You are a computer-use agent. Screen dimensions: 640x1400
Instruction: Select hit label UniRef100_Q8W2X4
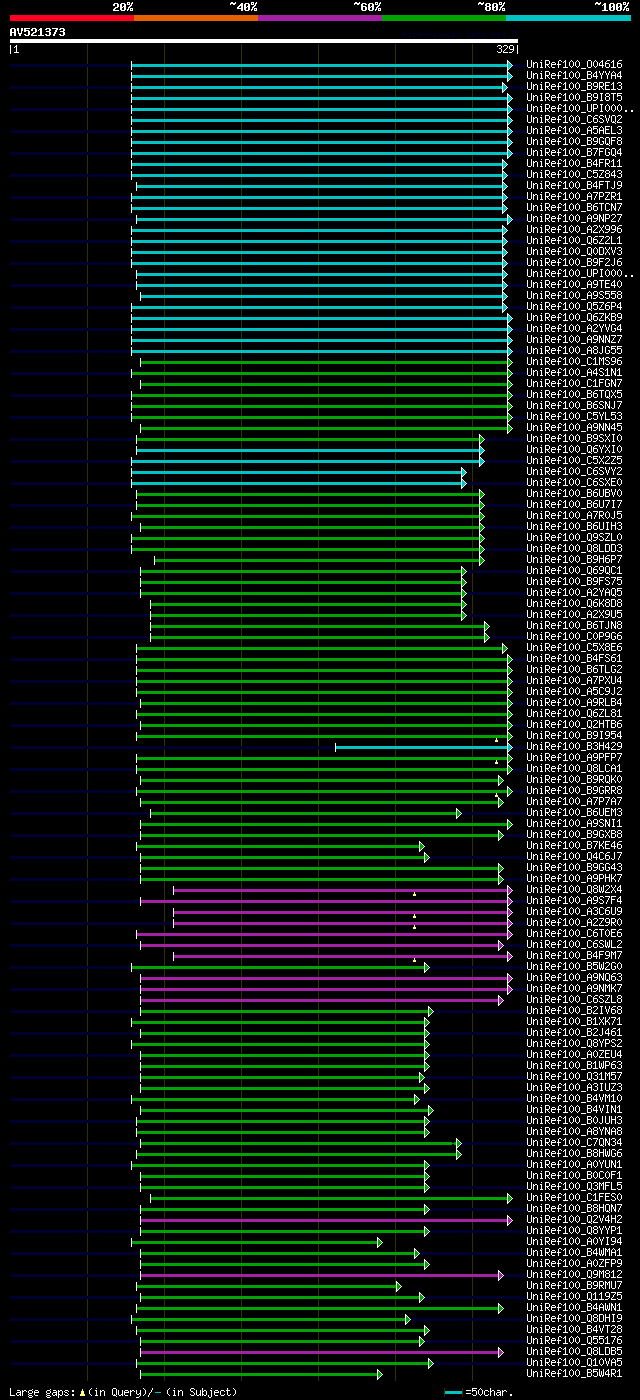coord(574,889)
